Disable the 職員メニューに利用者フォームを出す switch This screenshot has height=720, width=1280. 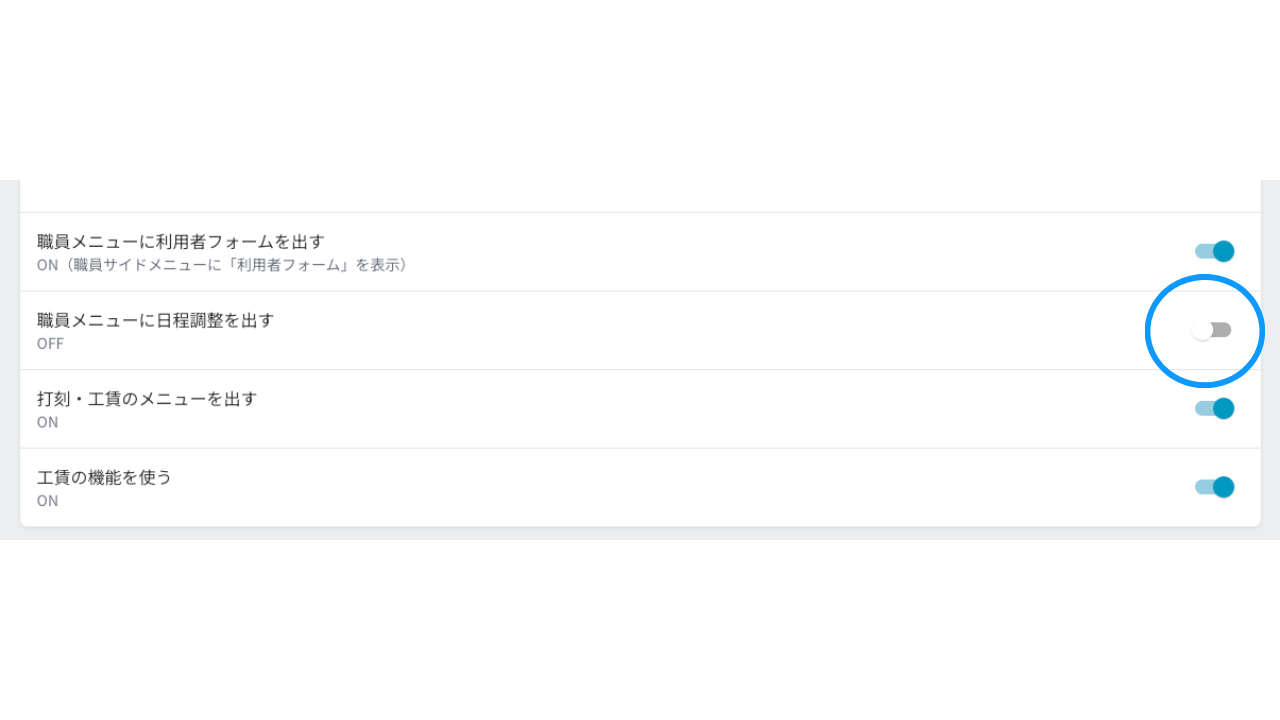click(1214, 251)
